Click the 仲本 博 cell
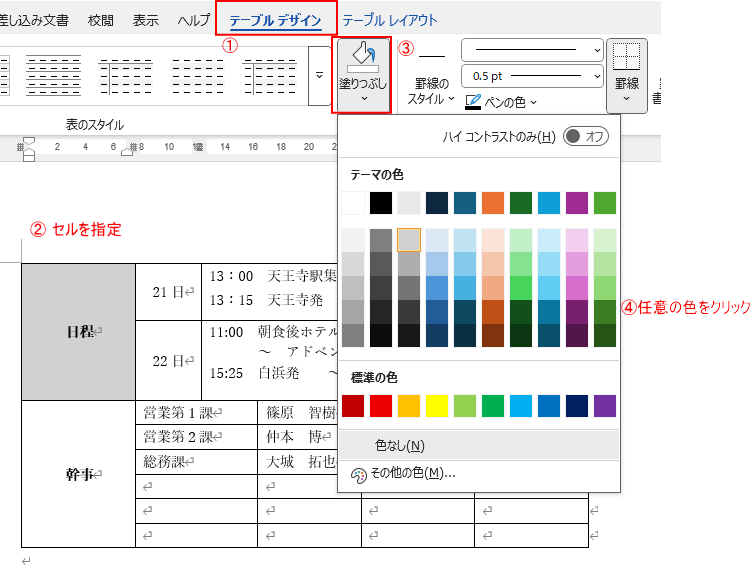The image size is (750, 579). [298, 436]
